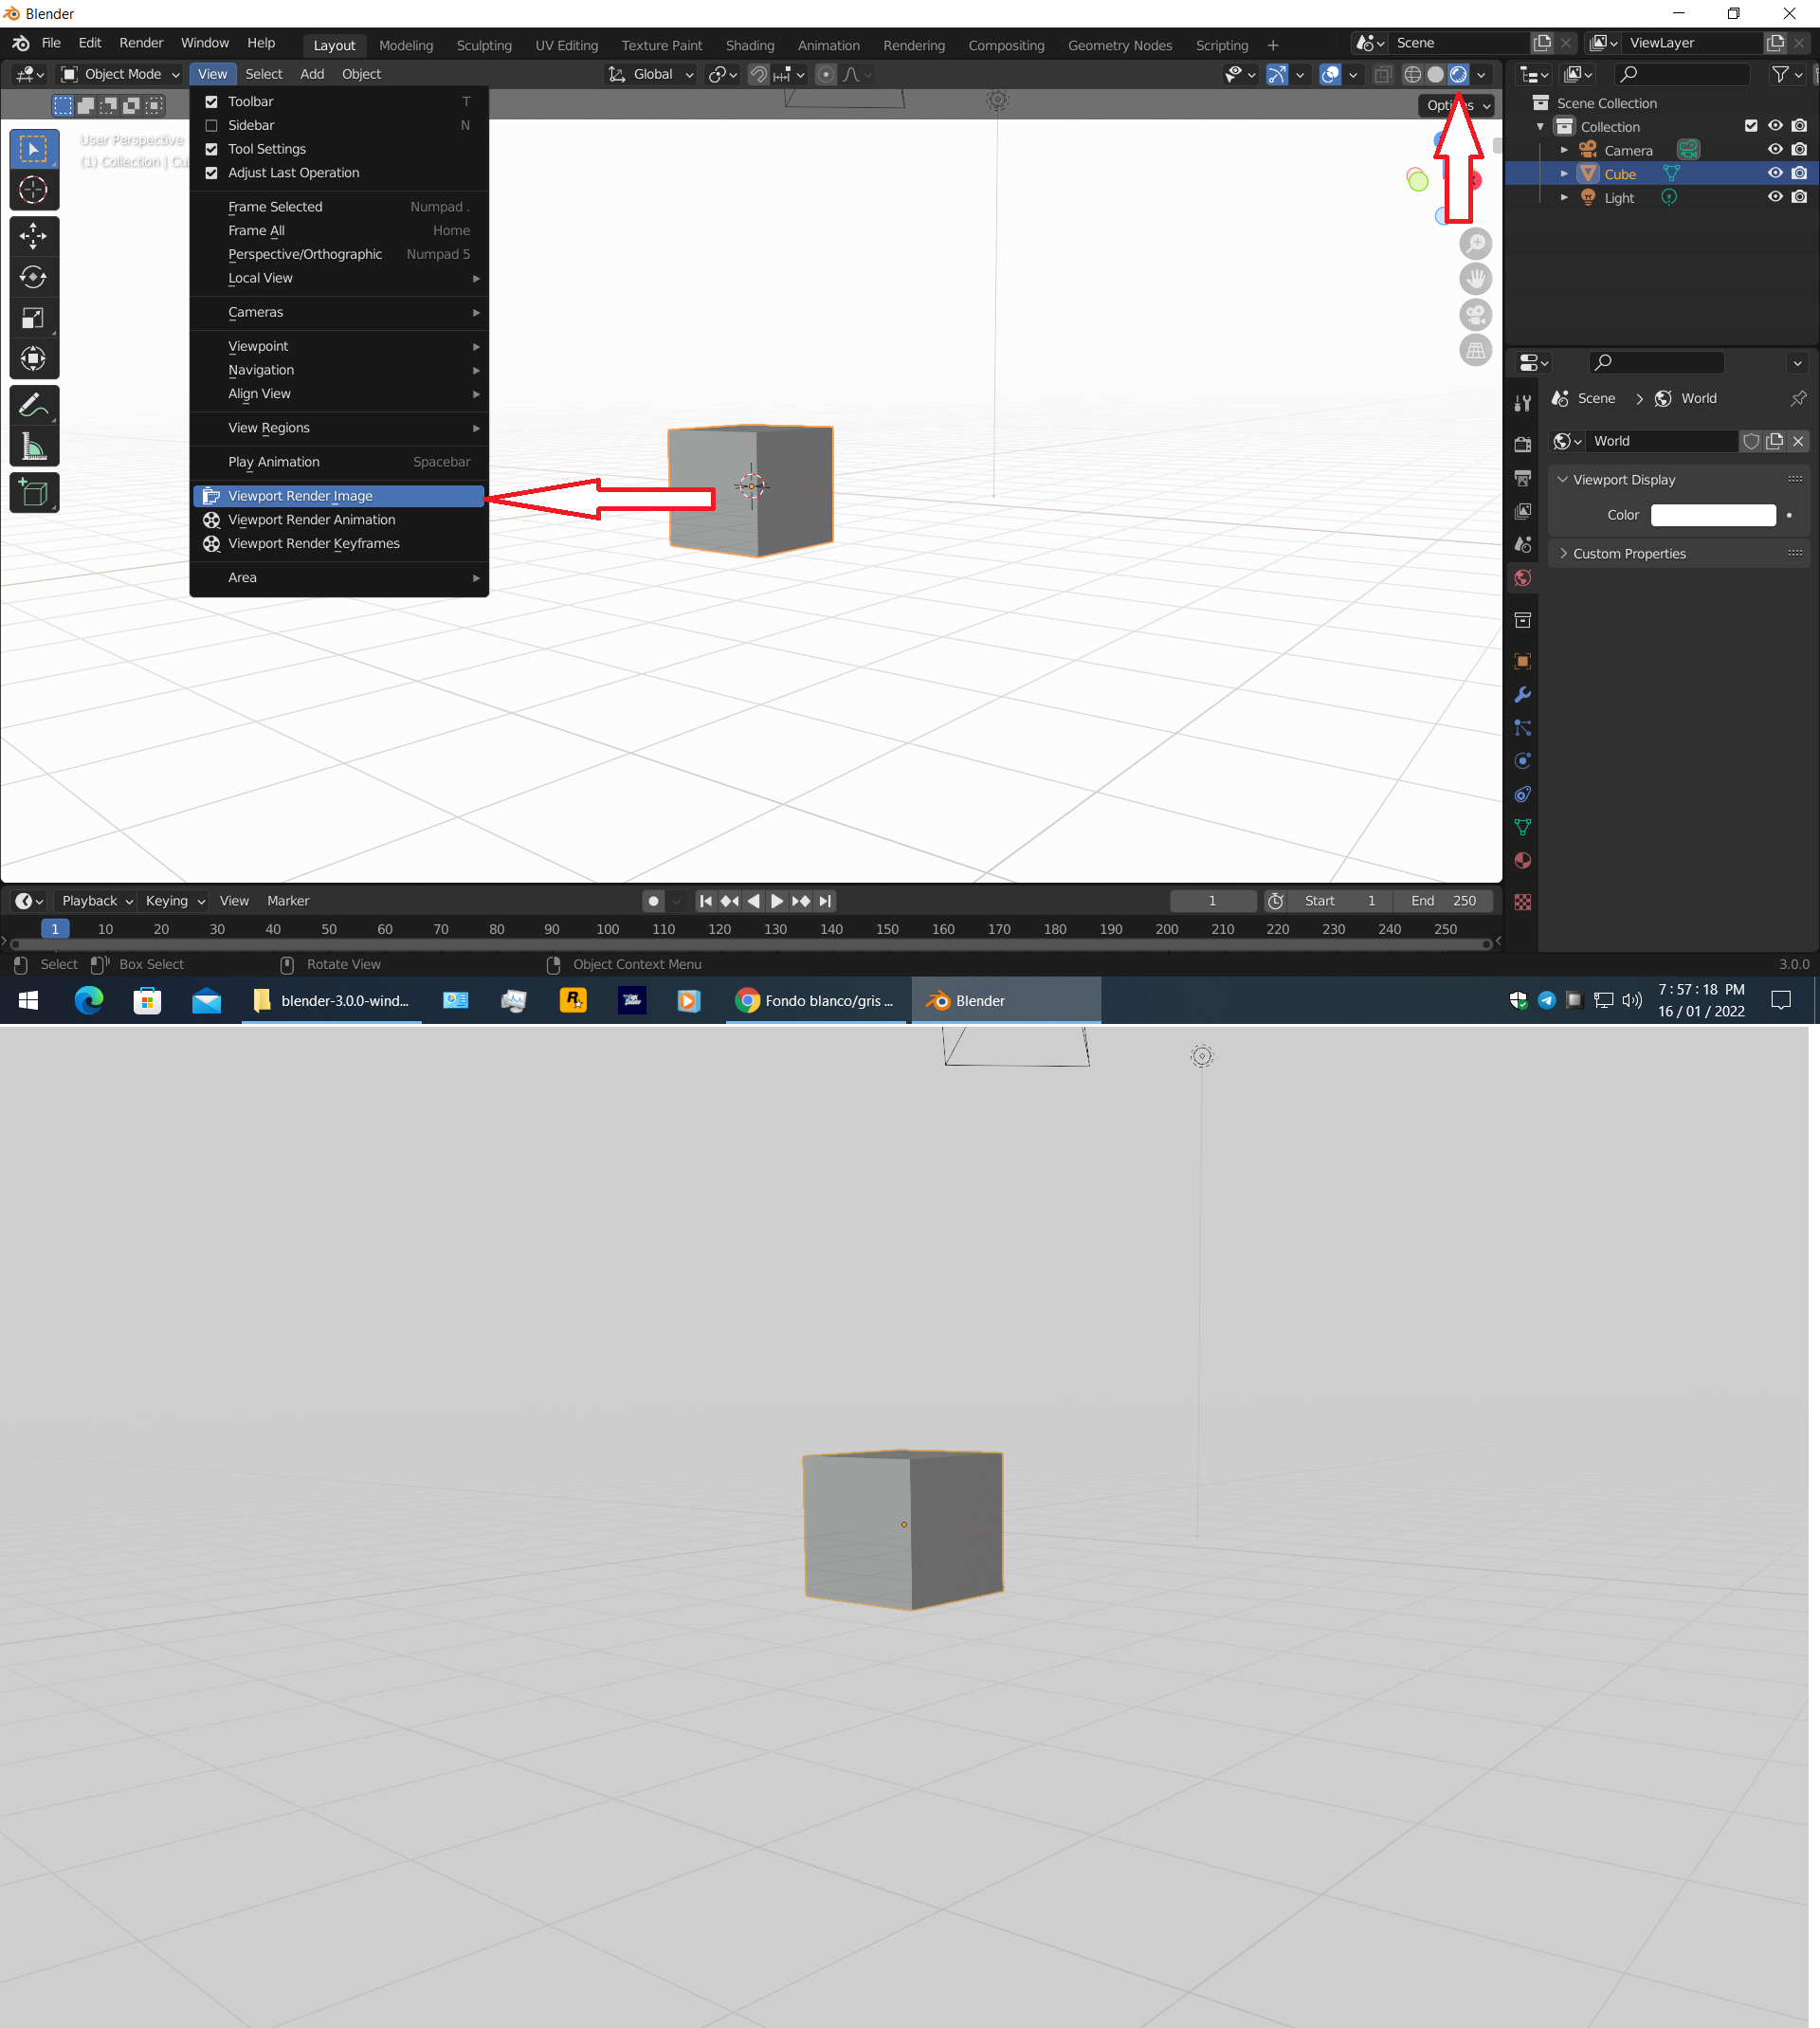
Task: Play the animation in timeline
Action: click(x=777, y=901)
